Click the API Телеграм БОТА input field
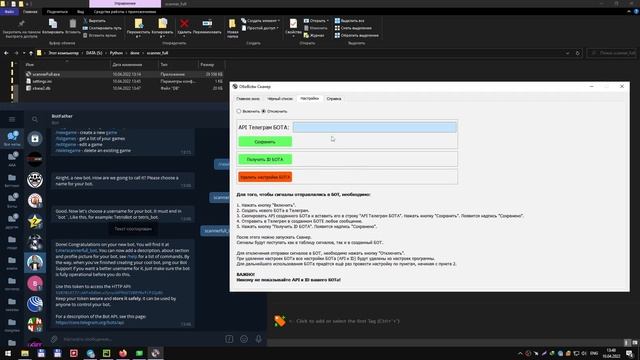The width and height of the screenshot is (640, 360). tap(375, 127)
